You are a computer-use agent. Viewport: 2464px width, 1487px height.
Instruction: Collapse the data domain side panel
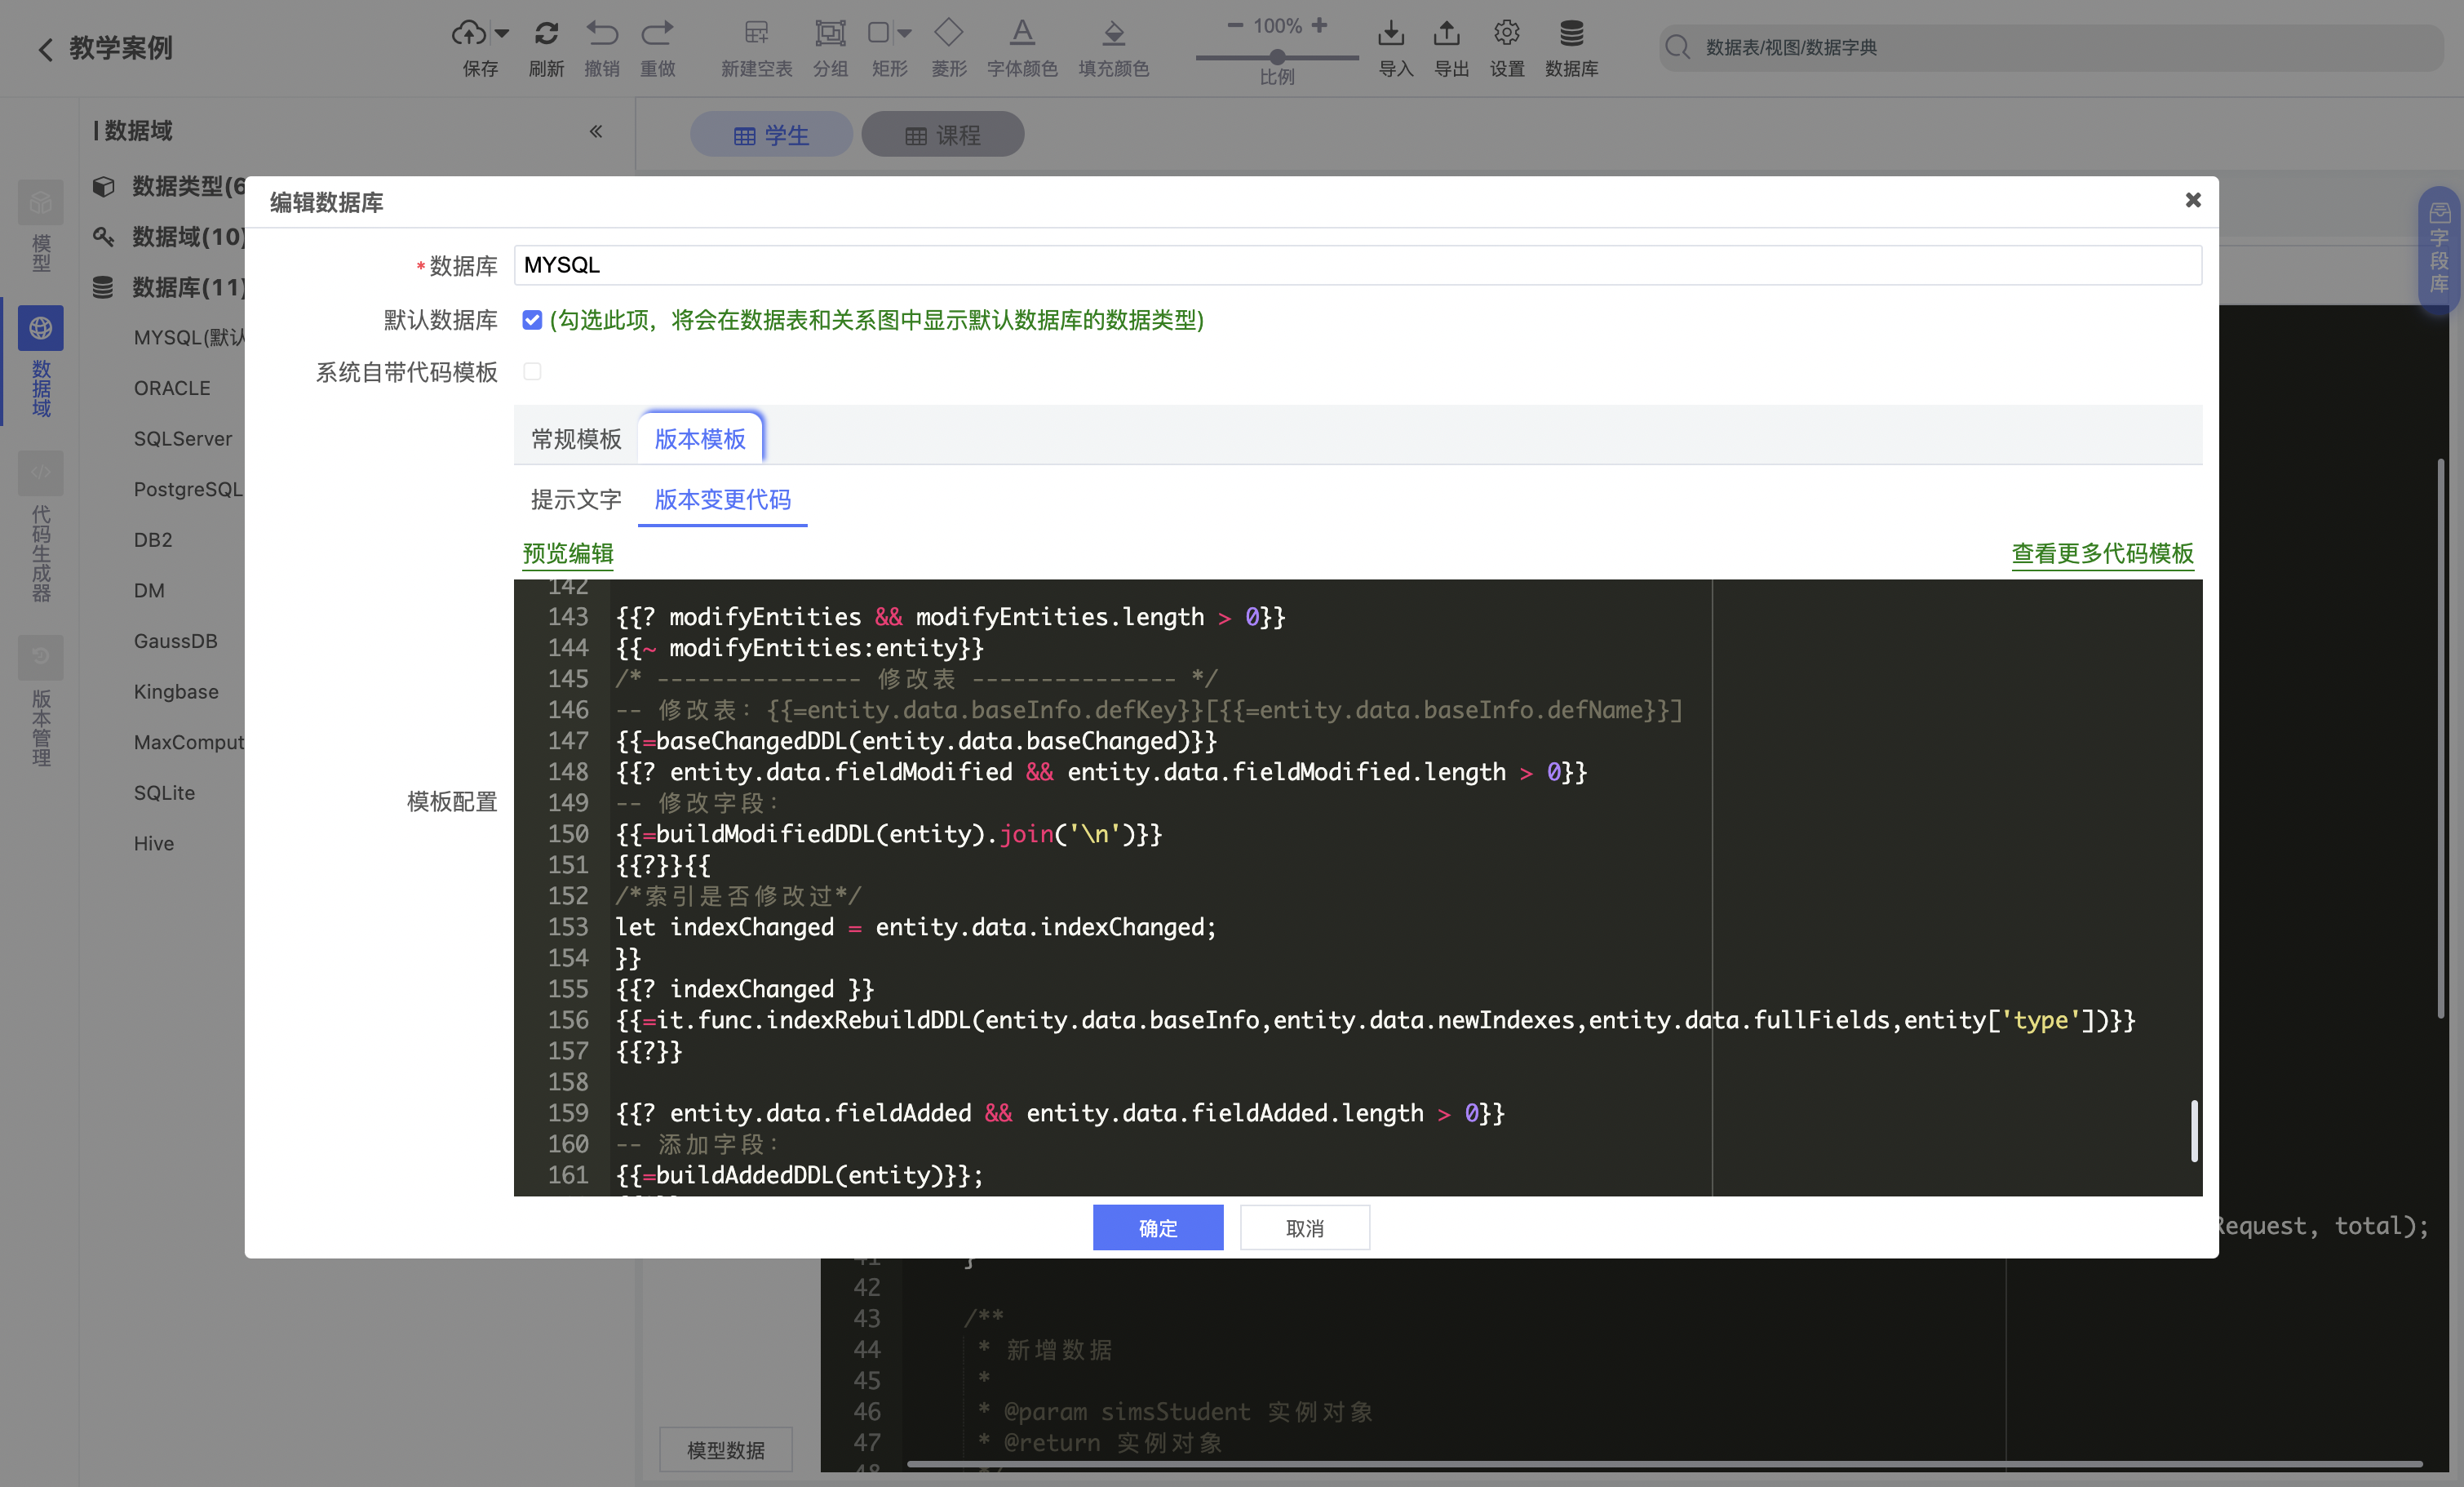596,131
